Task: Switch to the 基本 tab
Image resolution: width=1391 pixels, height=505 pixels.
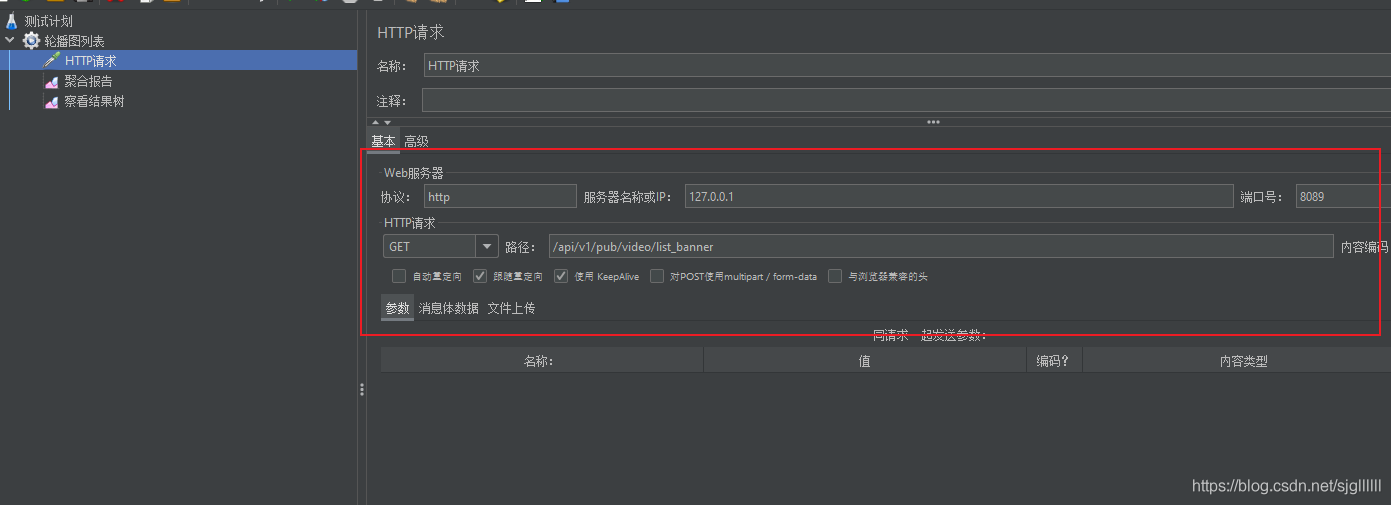Action: (x=383, y=141)
